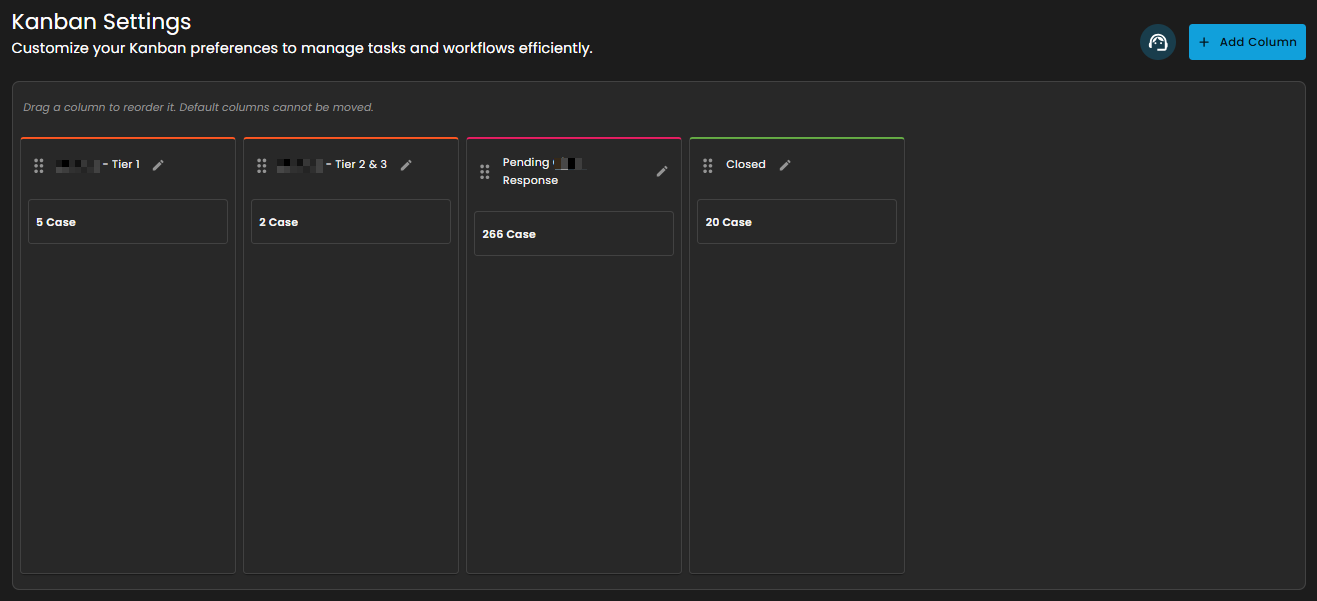Click the drag-to-reorder hint text
The height and width of the screenshot is (601, 1317).
point(198,107)
